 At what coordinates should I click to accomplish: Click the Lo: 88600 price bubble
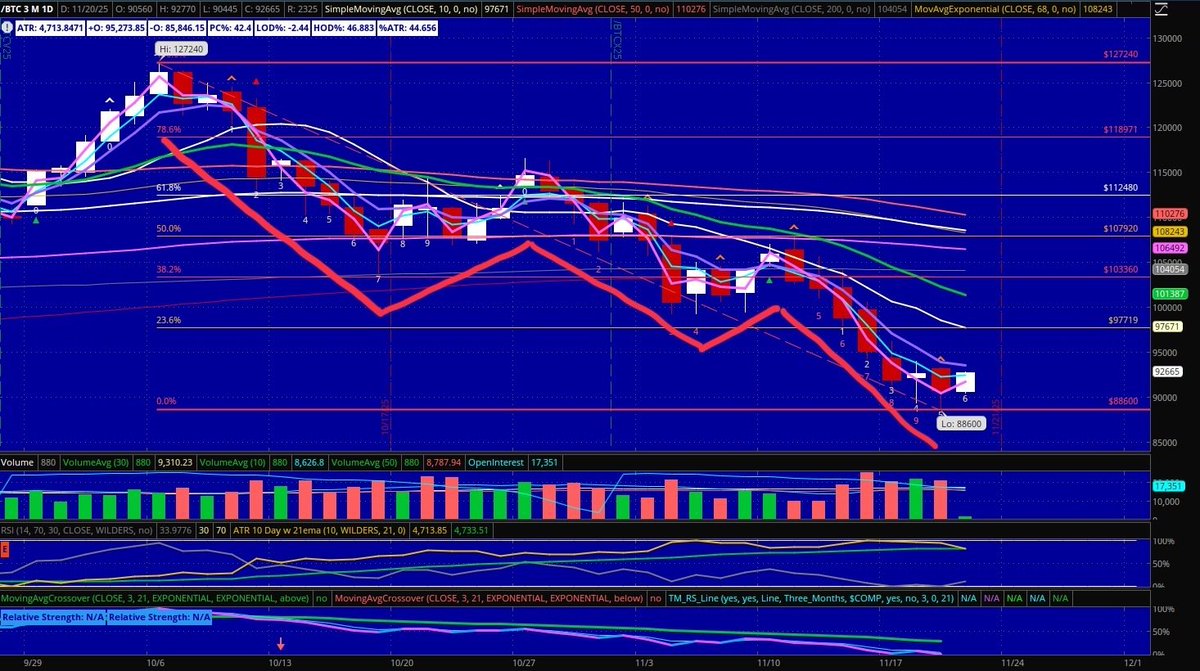[960, 423]
